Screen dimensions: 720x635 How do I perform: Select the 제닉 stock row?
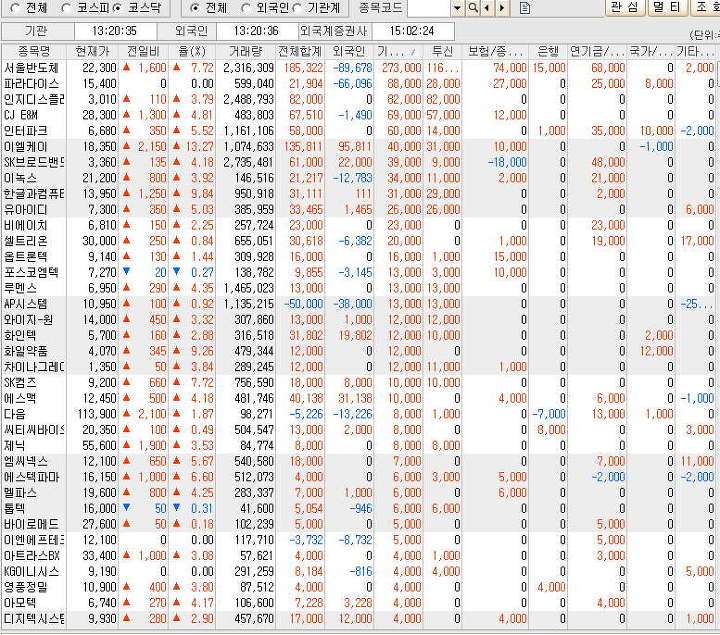click(359, 445)
